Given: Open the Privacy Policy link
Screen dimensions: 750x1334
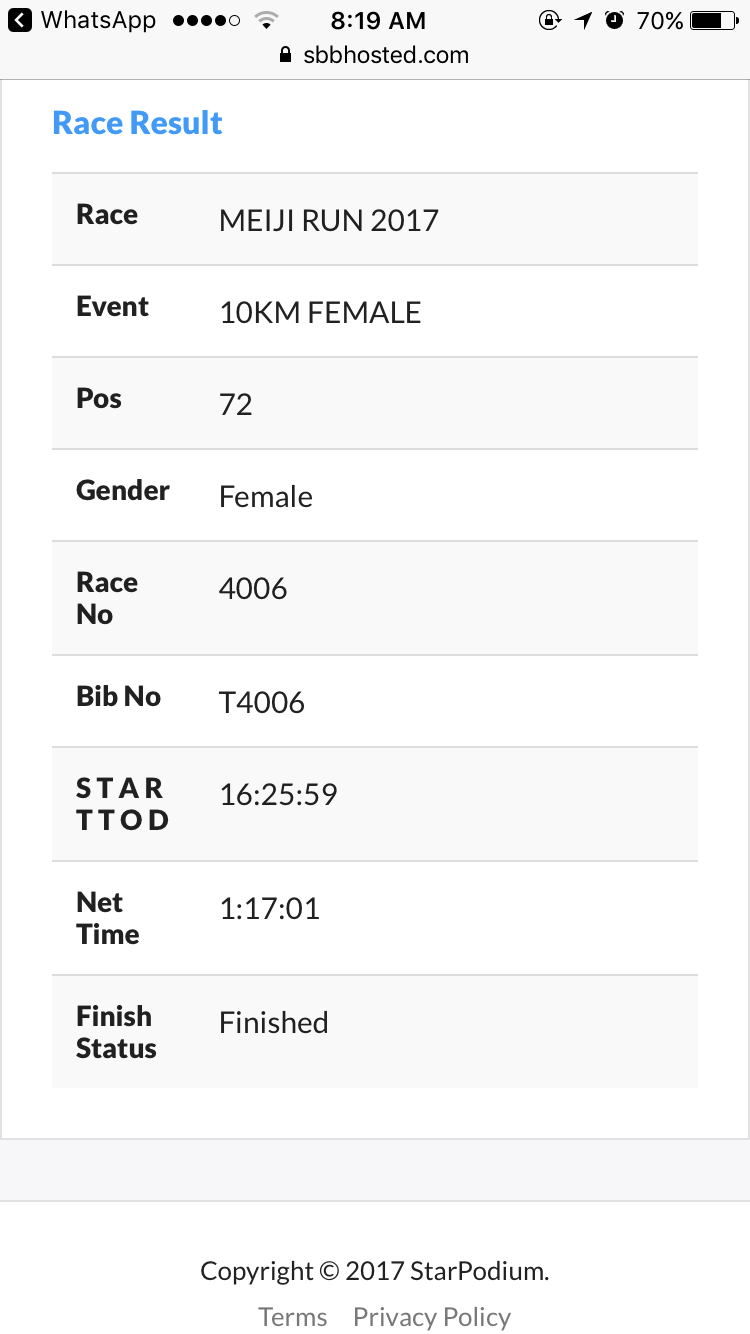Looking at the screenshot, I should pyautogui.click(x=432, y=1317).
